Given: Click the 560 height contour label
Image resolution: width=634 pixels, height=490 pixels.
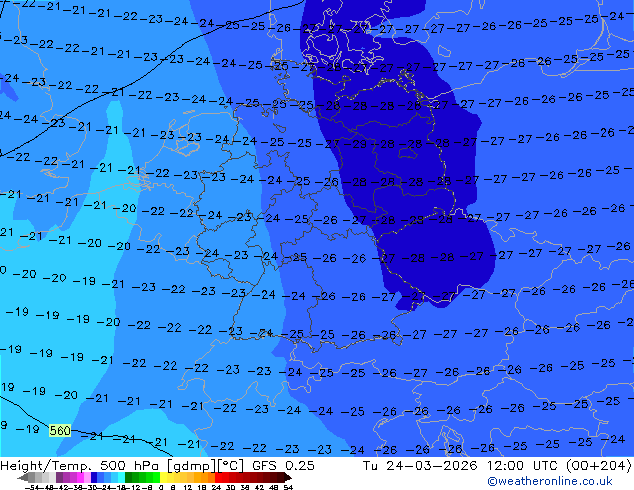Looking at the screenshot, I should pyautogui.click(x=60, y=431).
